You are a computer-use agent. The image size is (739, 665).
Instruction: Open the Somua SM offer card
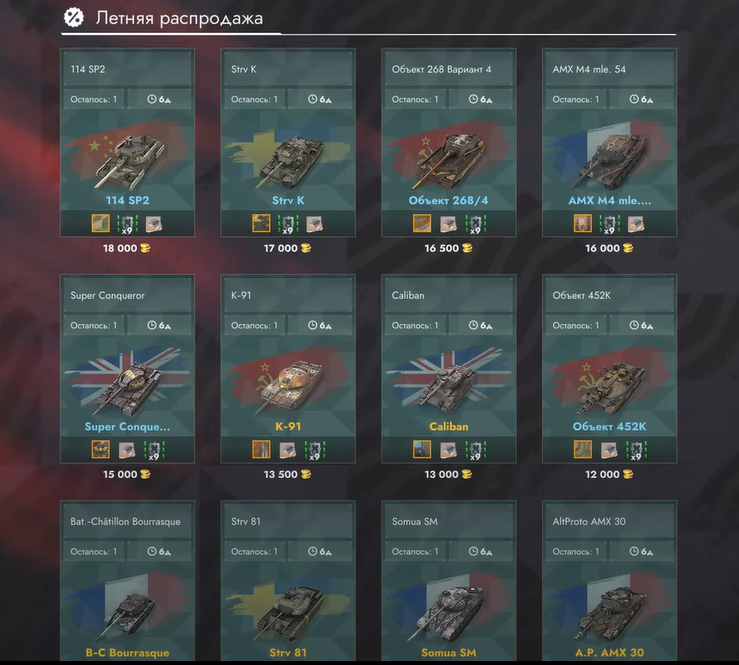[x=449, y=581]
